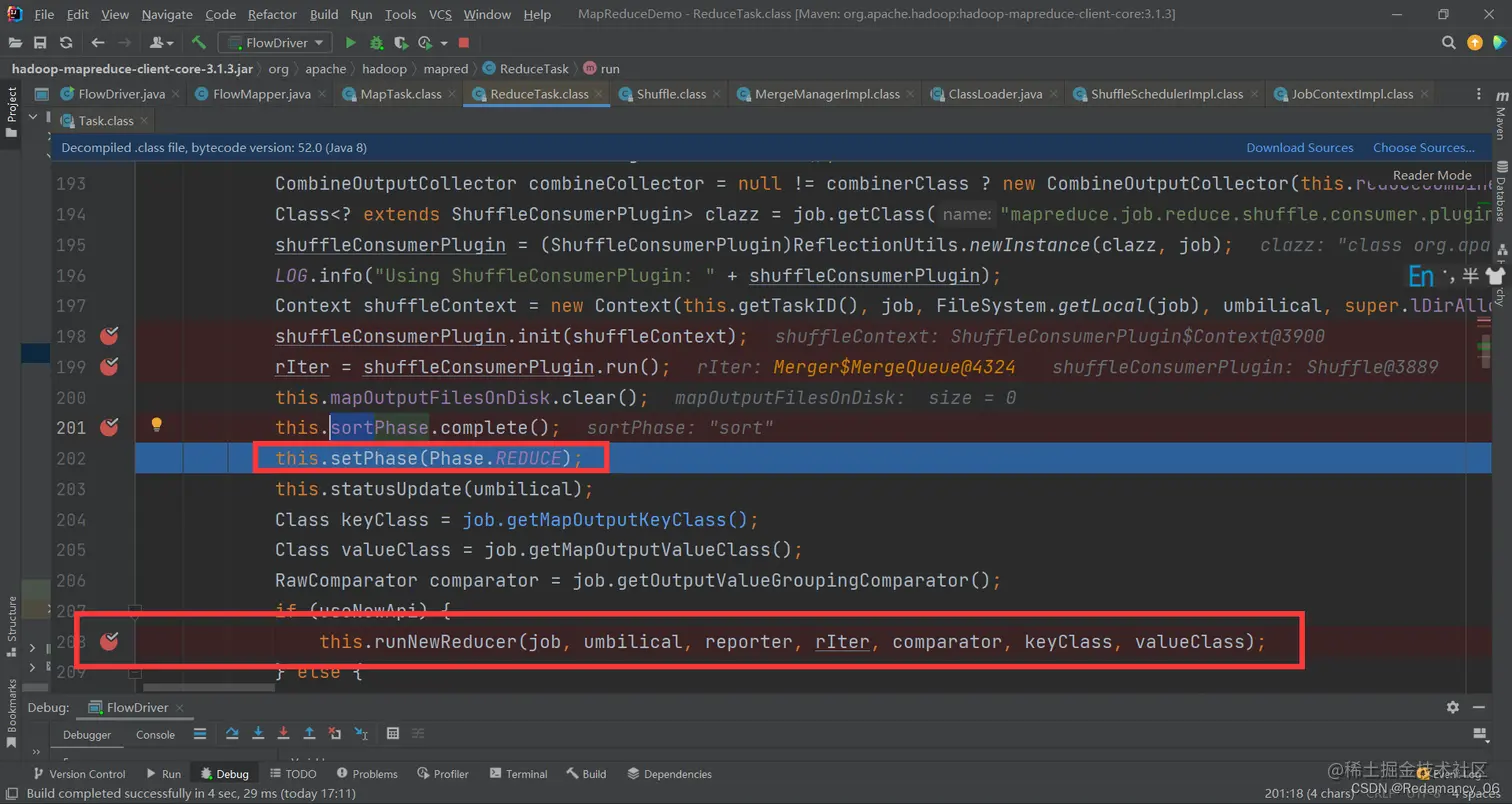Click the Step Out debug icon
This screenshot has height=804, width=1512.
(x=310, y=734)
